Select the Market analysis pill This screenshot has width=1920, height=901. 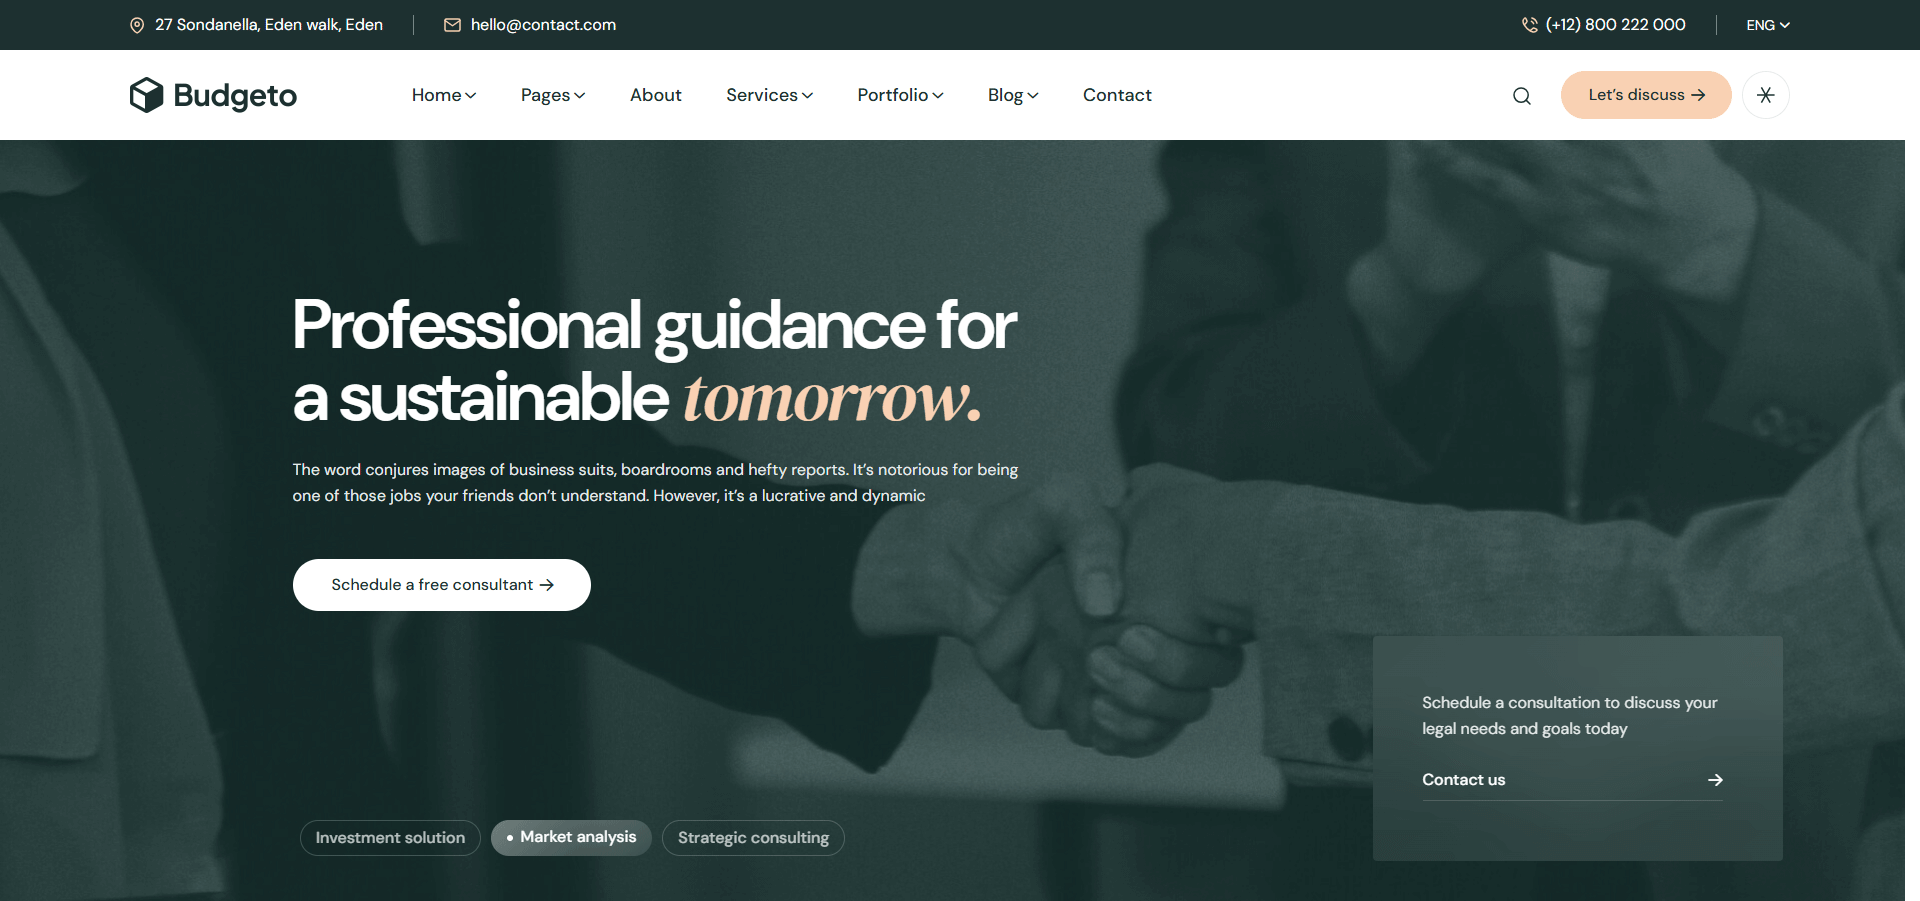pos(571,837)
